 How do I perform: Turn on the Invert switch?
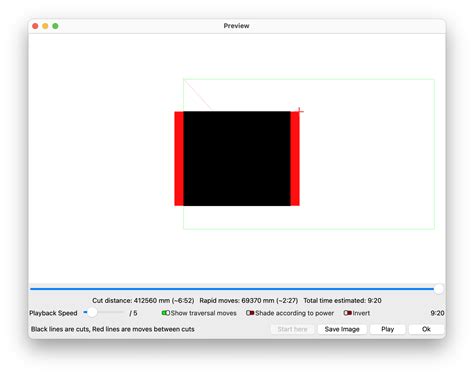pyautogui.click(x=348, y=313)
